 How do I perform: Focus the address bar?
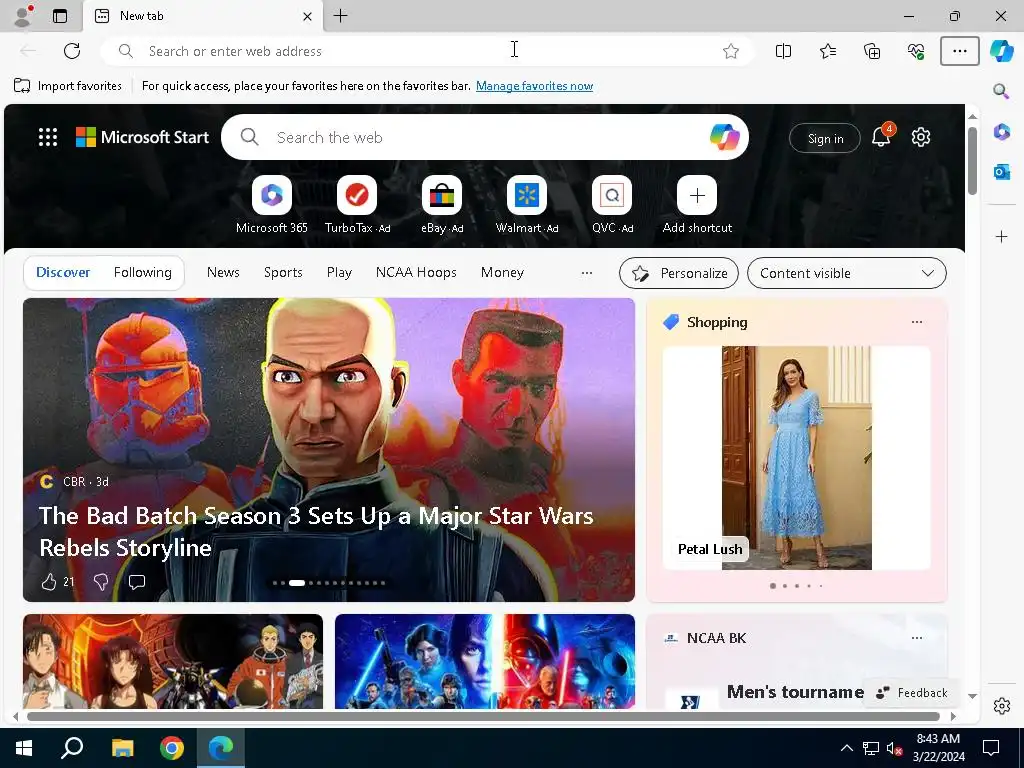[427, 51]
